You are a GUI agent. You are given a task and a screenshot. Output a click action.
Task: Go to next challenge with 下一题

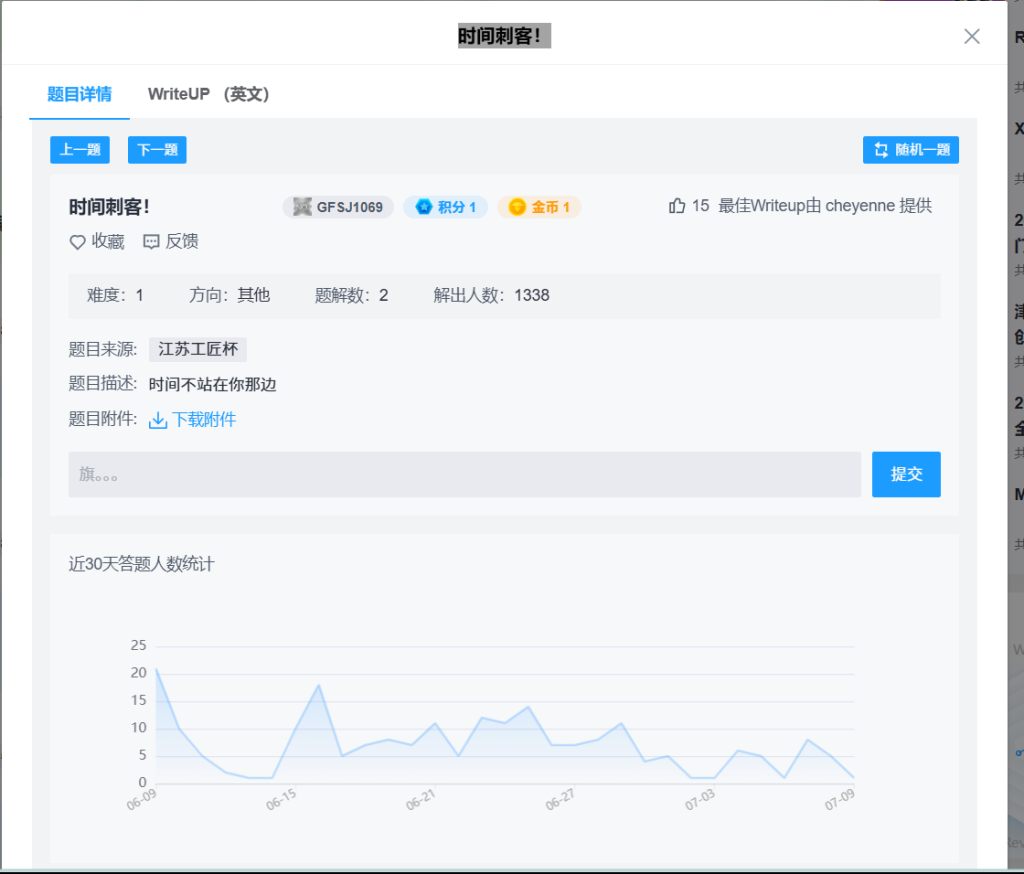pyautogui.click(x=157, y=150)
